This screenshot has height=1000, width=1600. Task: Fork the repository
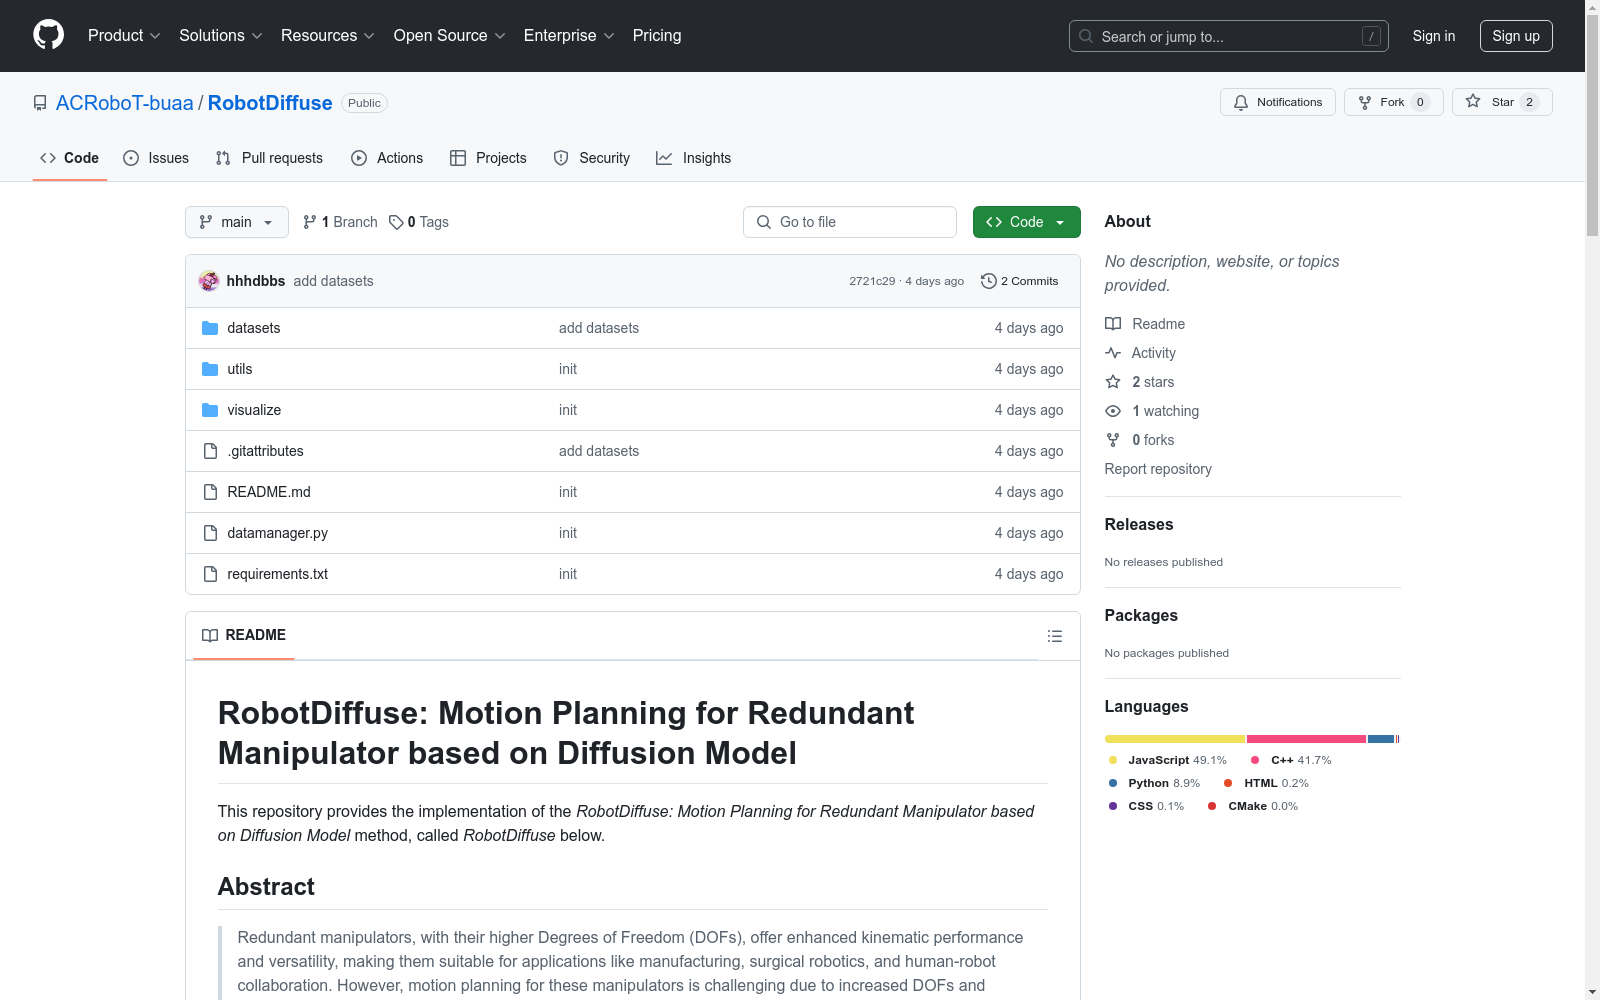tap(1393, 102)
